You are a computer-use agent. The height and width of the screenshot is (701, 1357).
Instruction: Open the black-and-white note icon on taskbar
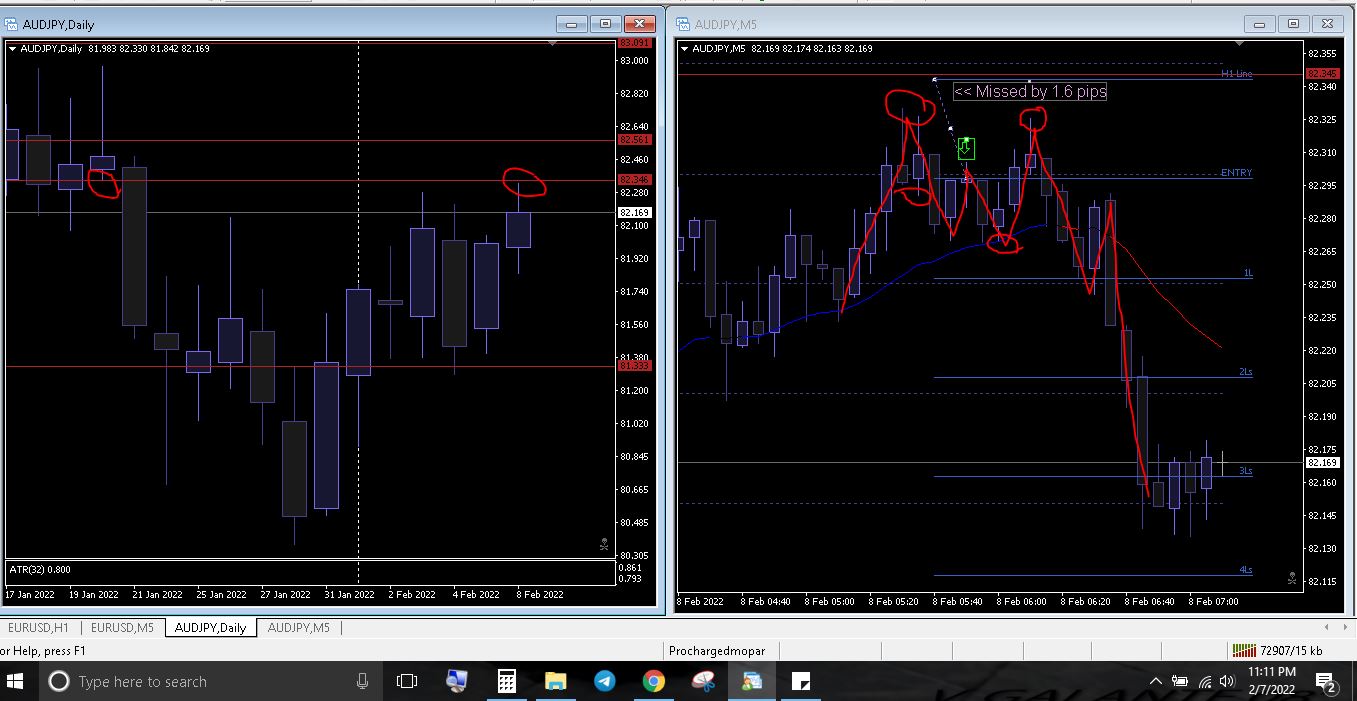801,682
